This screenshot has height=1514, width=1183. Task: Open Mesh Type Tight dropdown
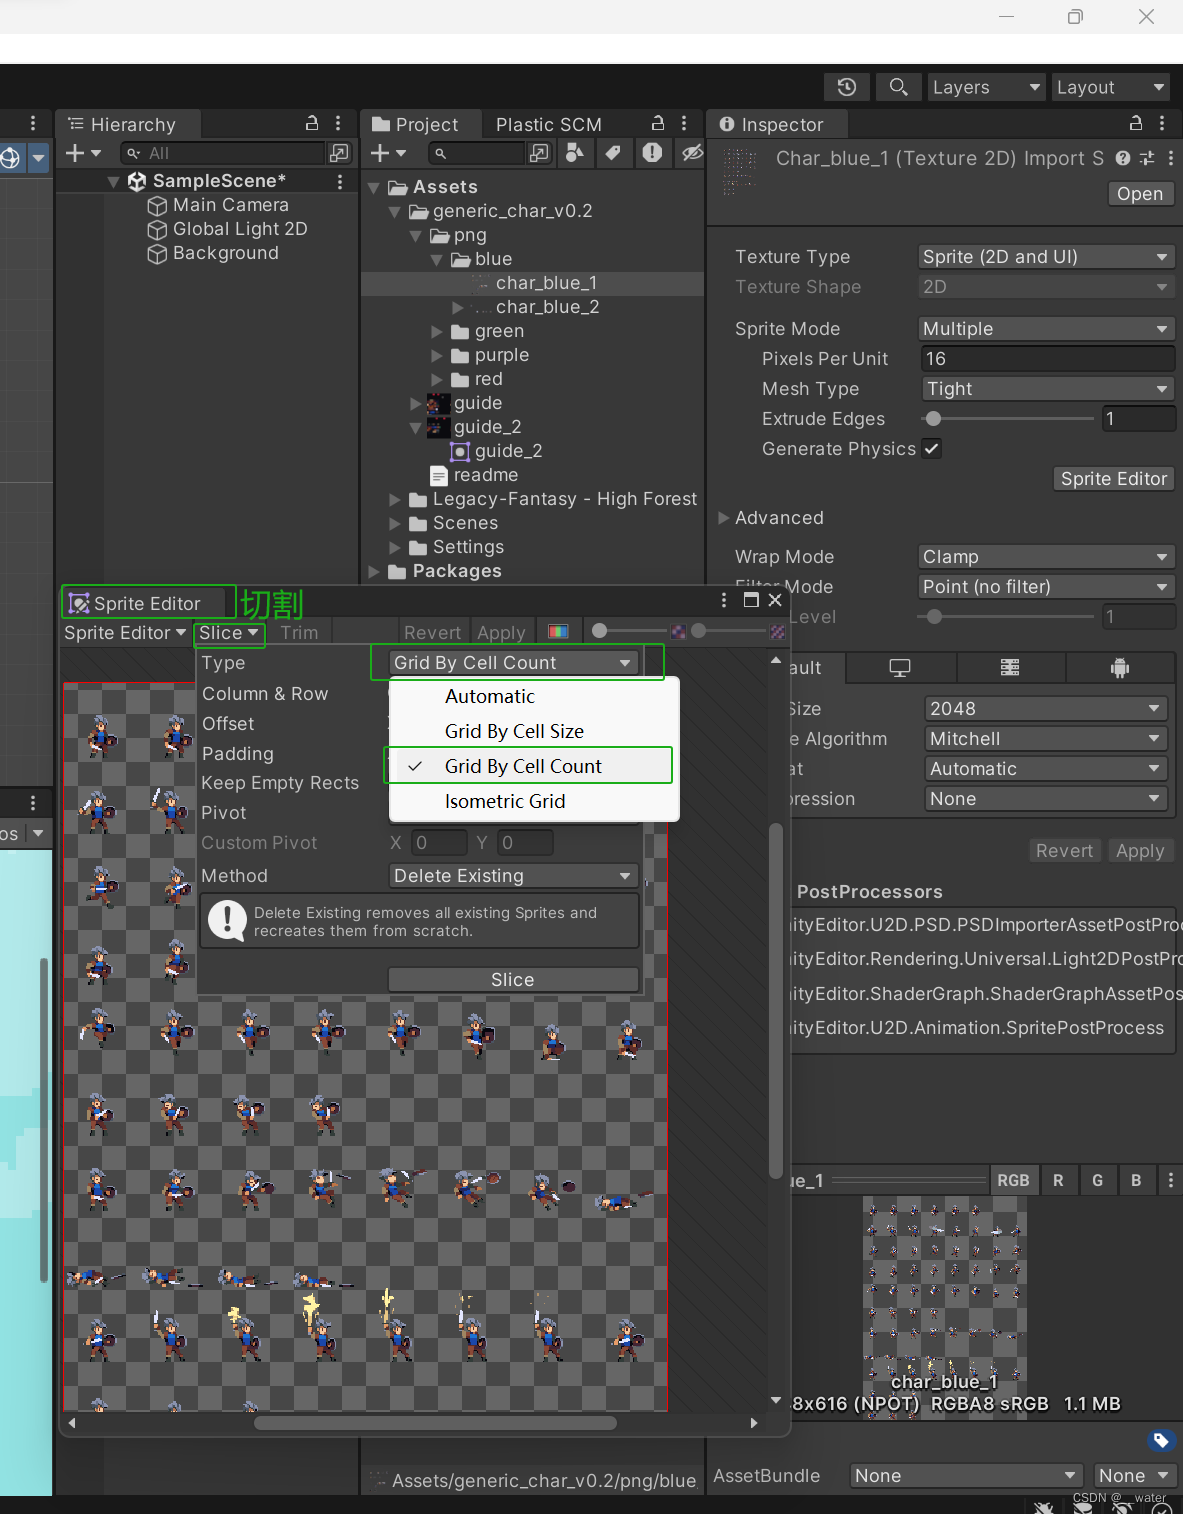pyautogui.click(x=1046, y=389)
